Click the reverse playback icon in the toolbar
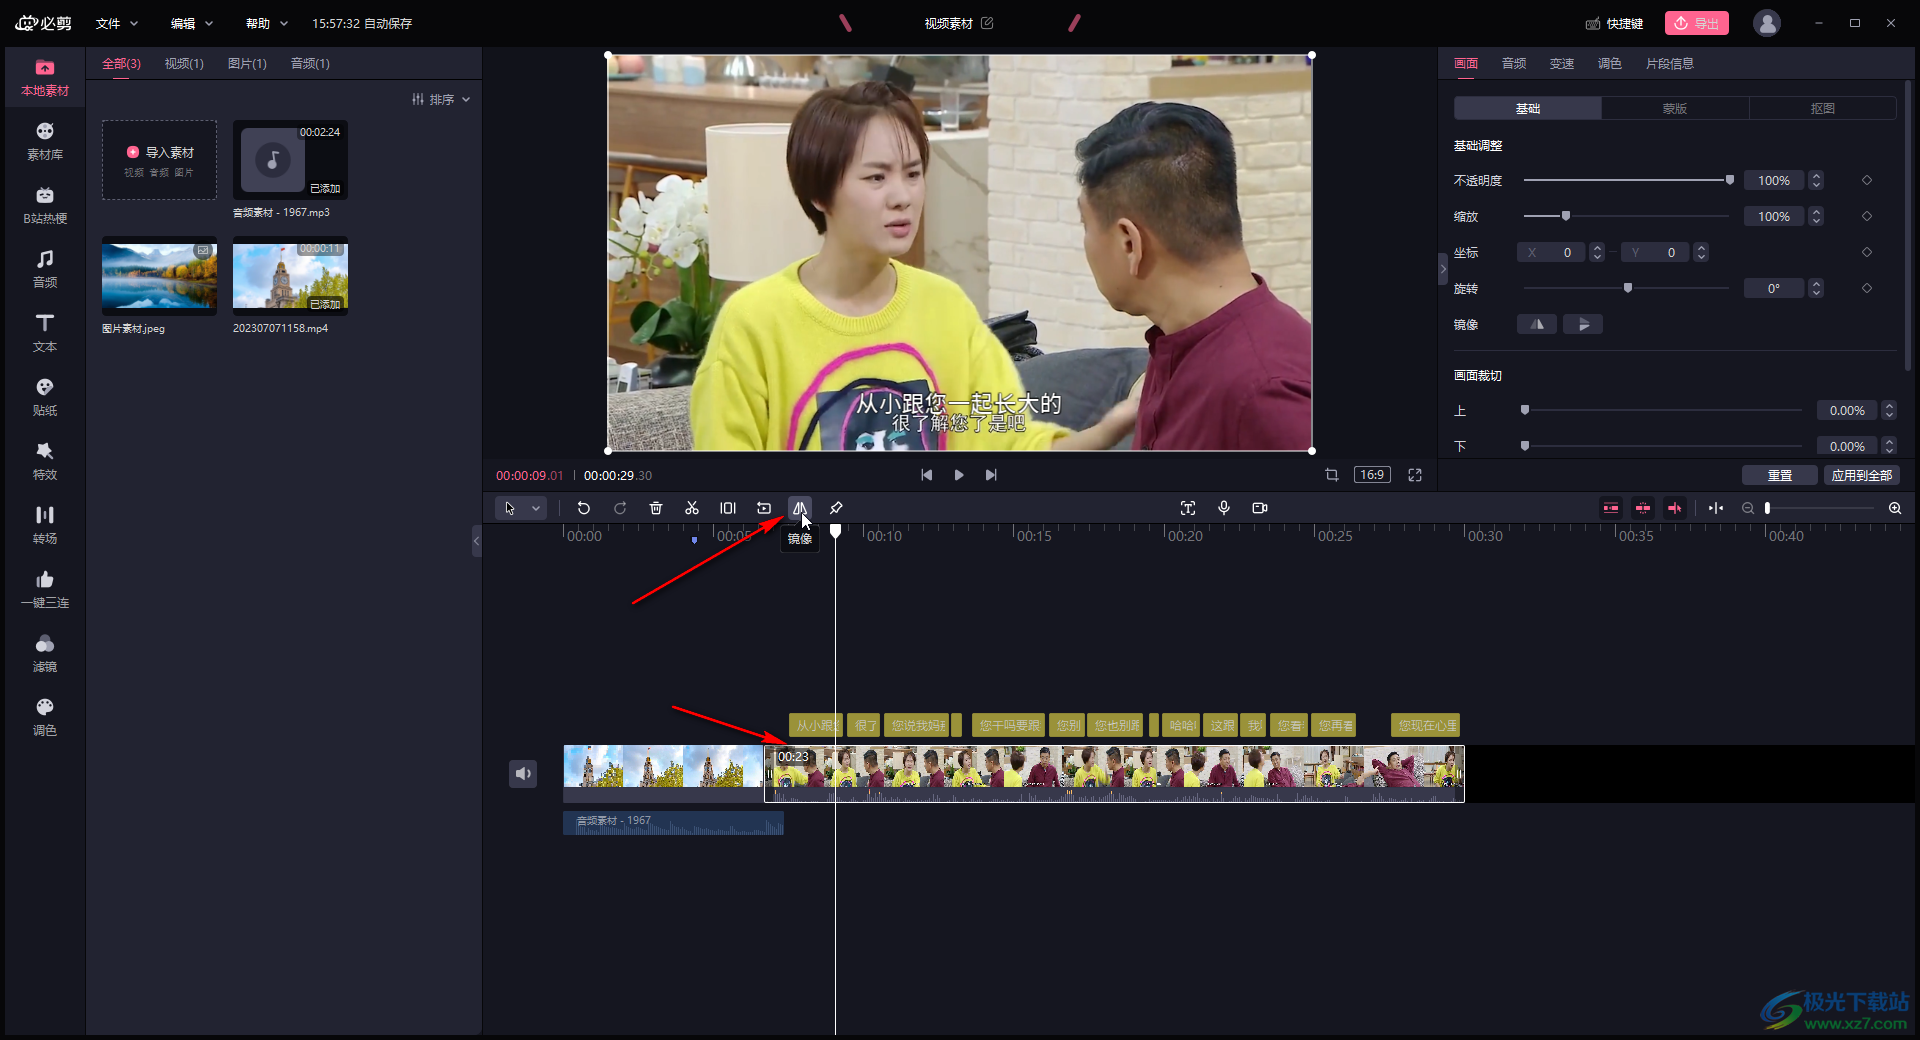Screen dimensions: 1920x1040 [x=764, y=508]
